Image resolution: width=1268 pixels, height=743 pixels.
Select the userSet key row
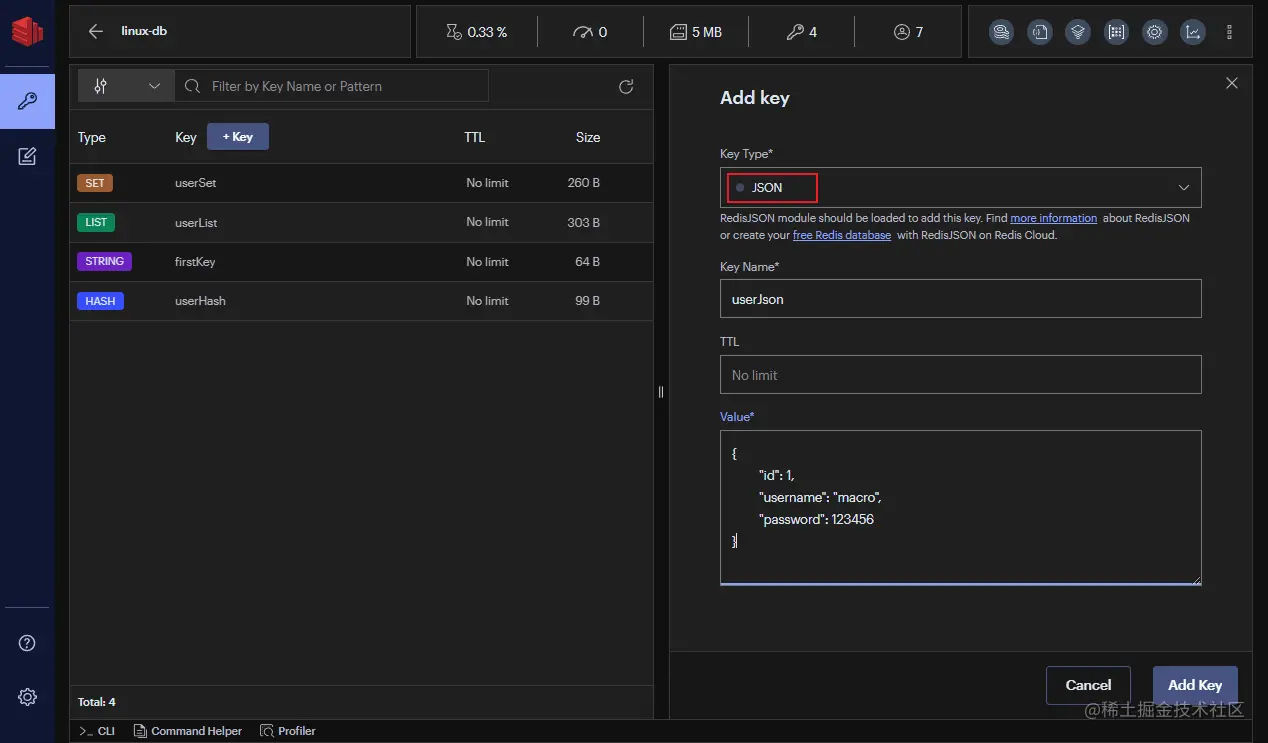pos(361,183)
